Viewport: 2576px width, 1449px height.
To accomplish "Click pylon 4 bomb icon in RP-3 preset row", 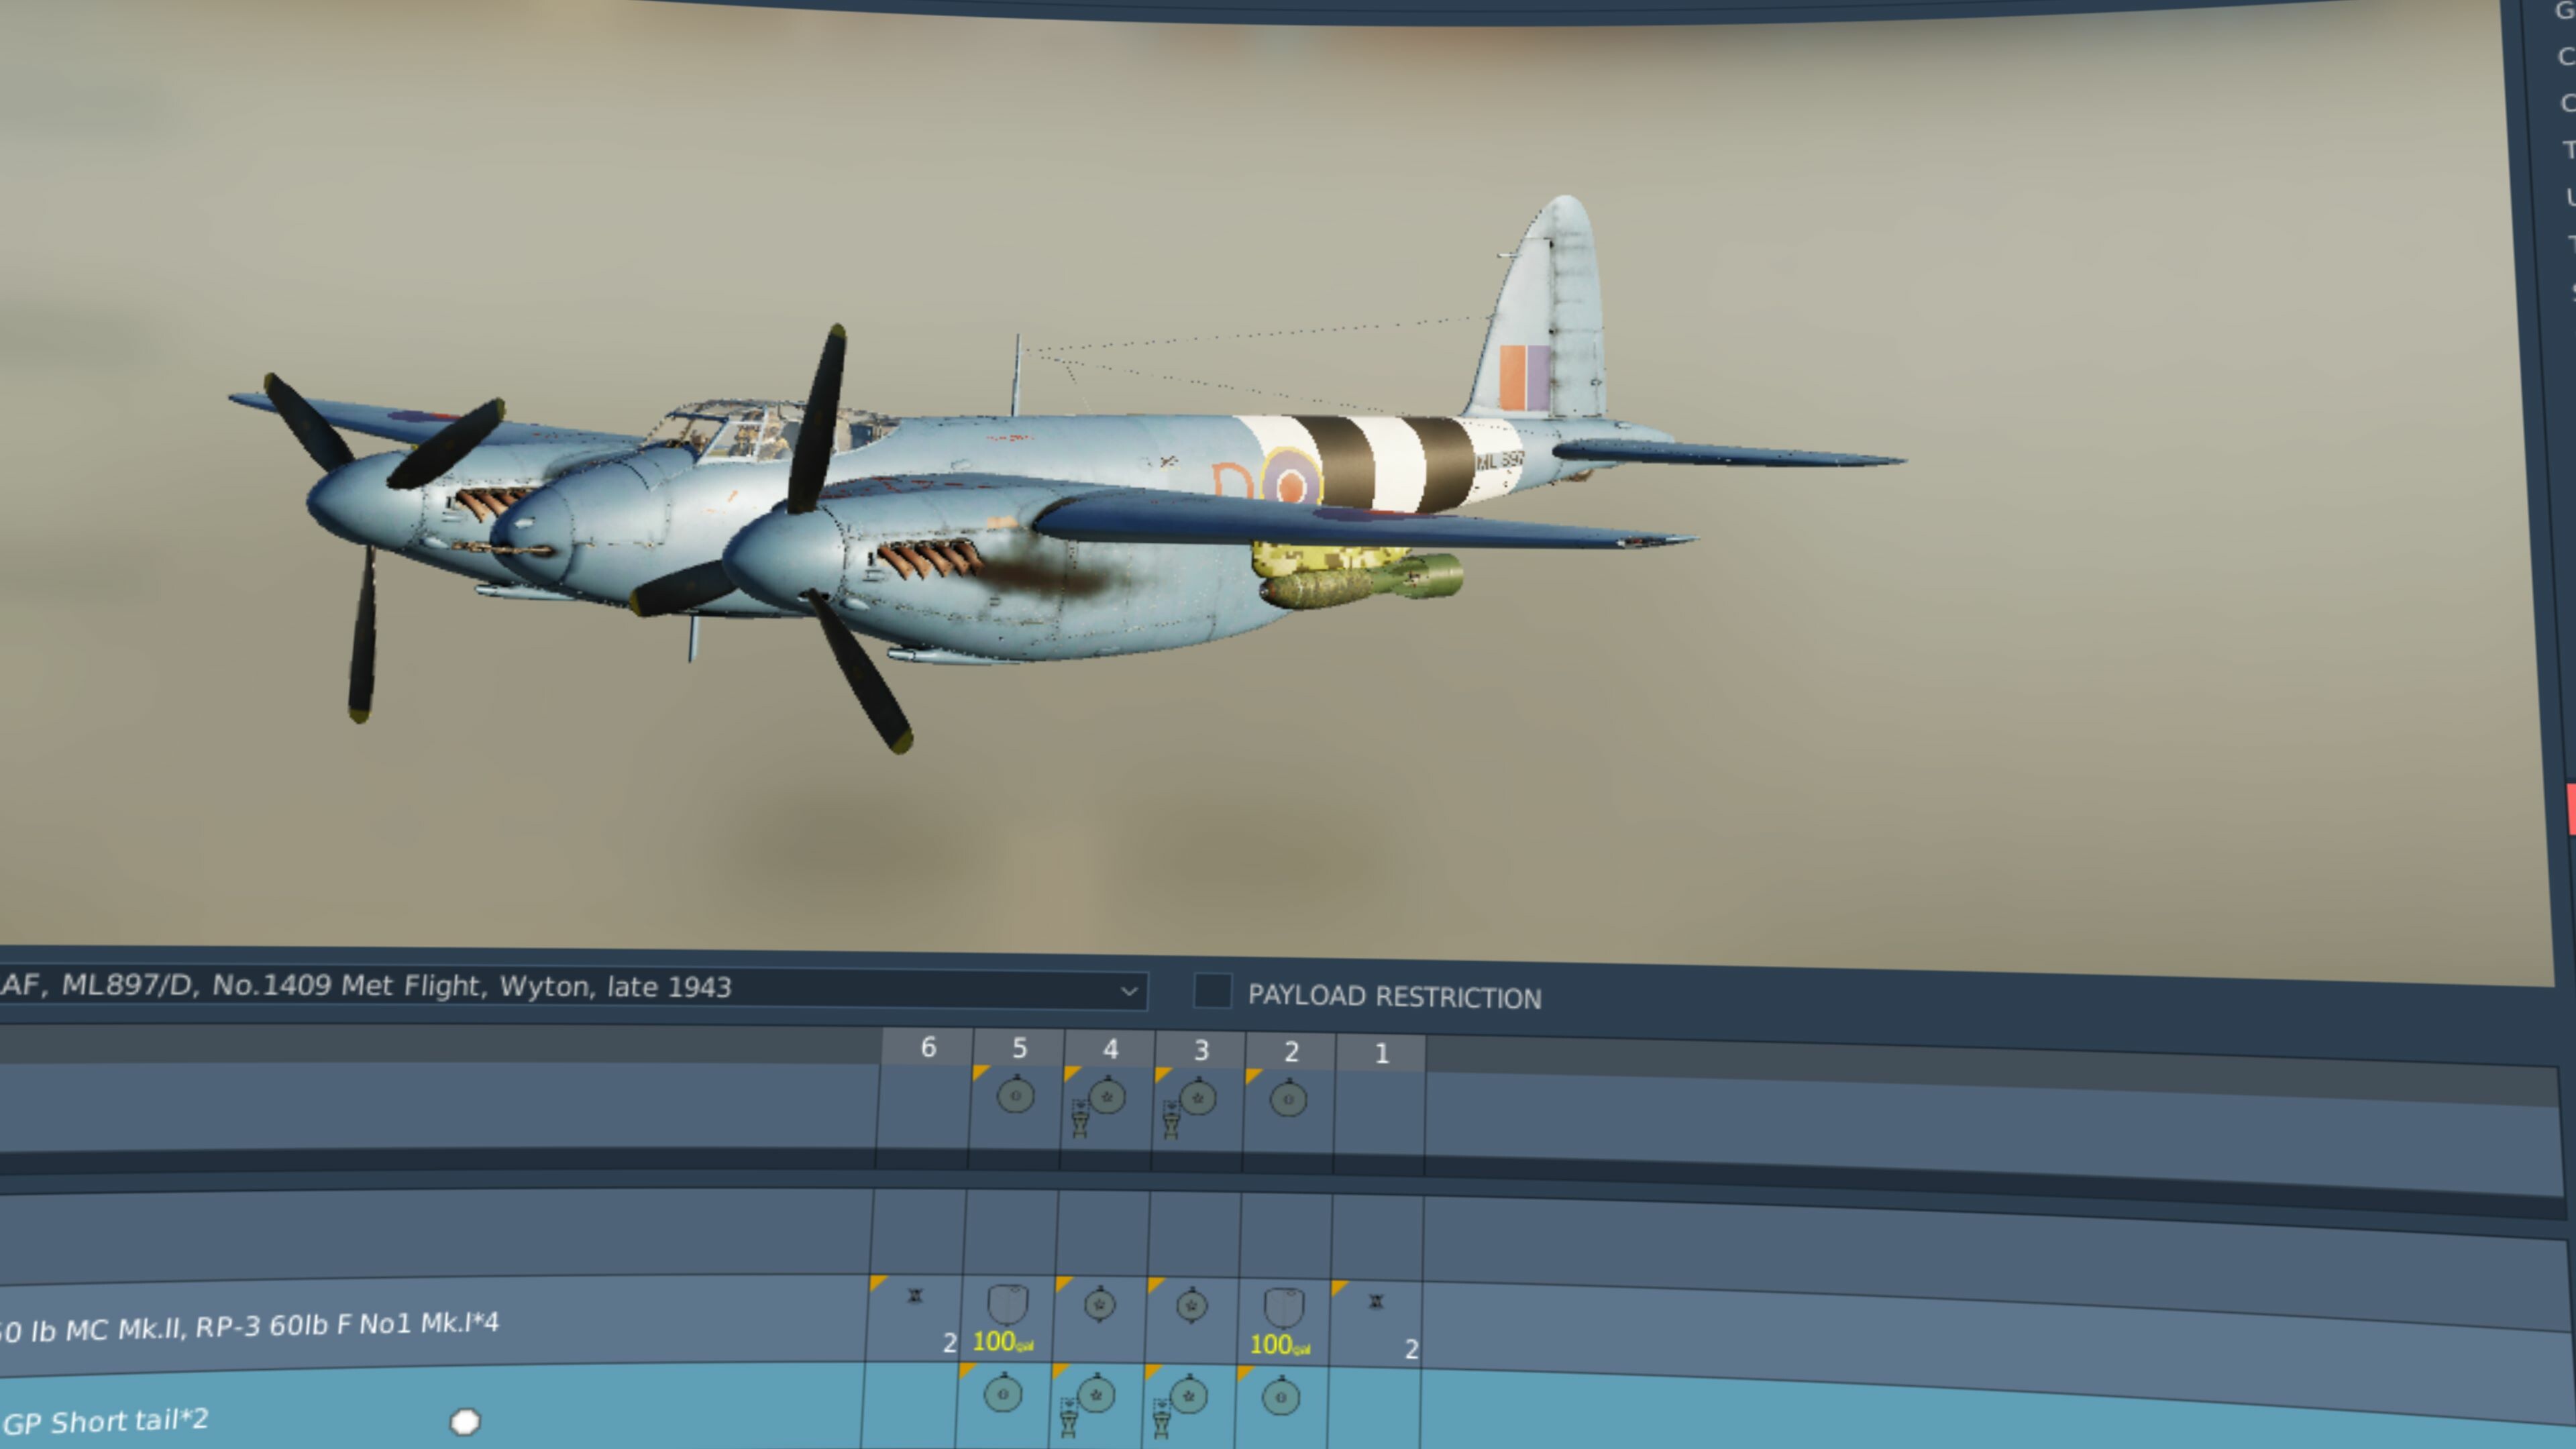I will pyautogui.click(x=1100, y=1305).
